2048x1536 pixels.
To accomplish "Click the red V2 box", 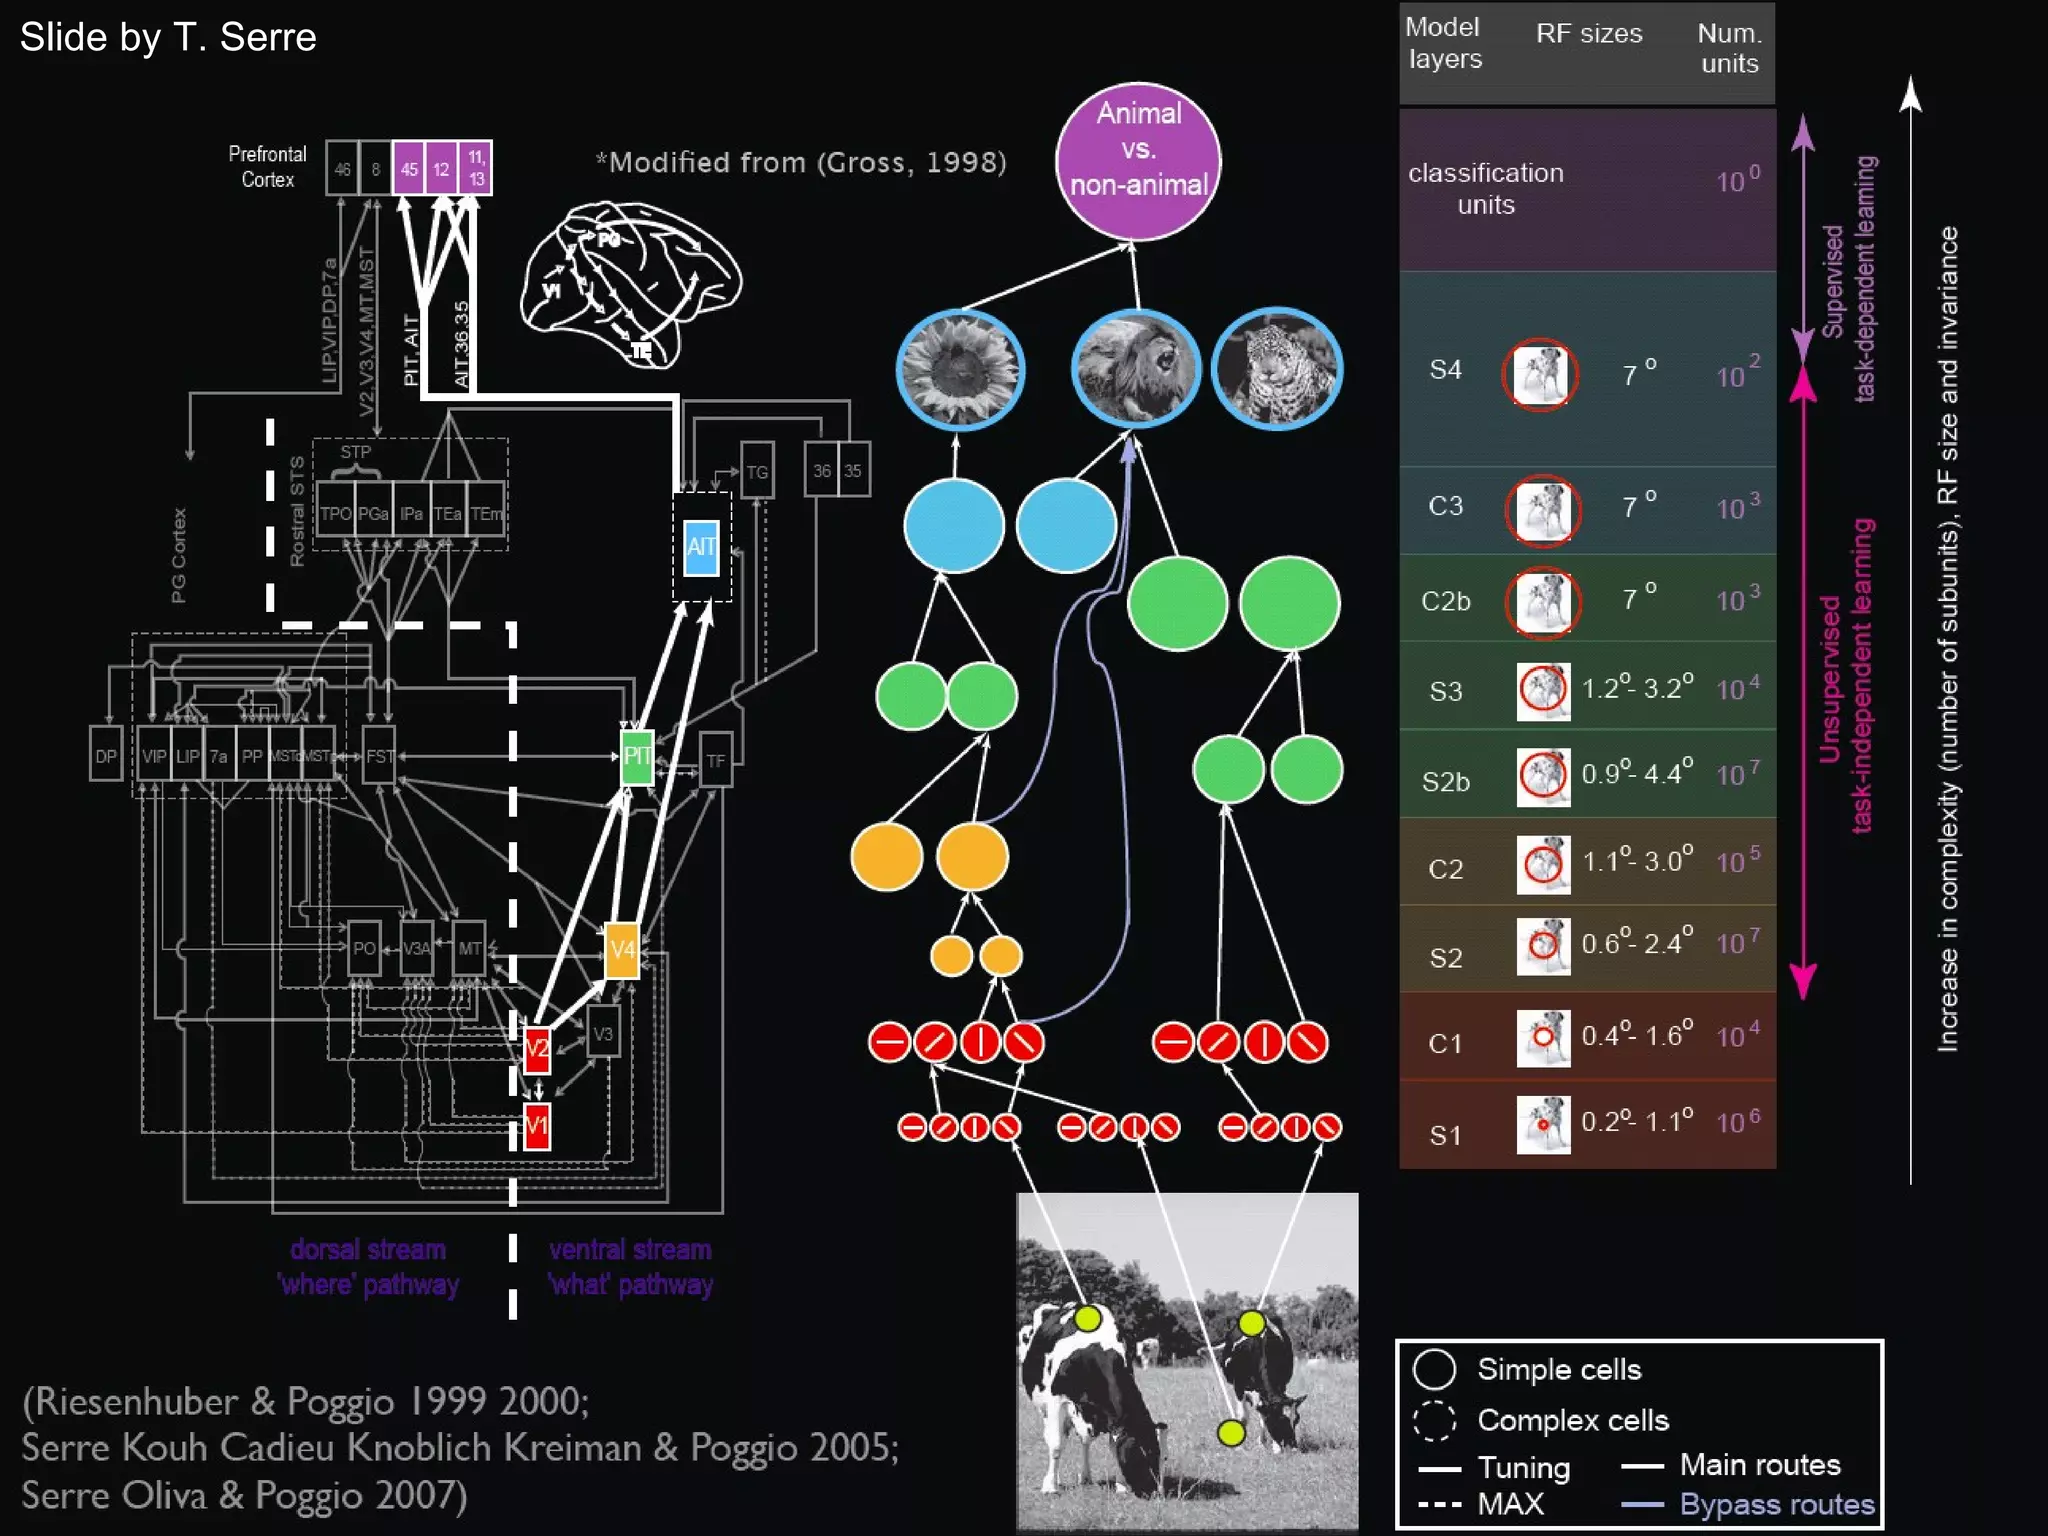I will 537,1049.
